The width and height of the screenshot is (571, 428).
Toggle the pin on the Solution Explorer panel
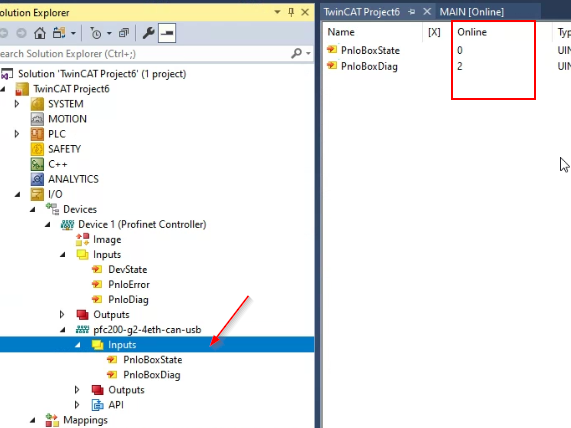tap(291, 12)
